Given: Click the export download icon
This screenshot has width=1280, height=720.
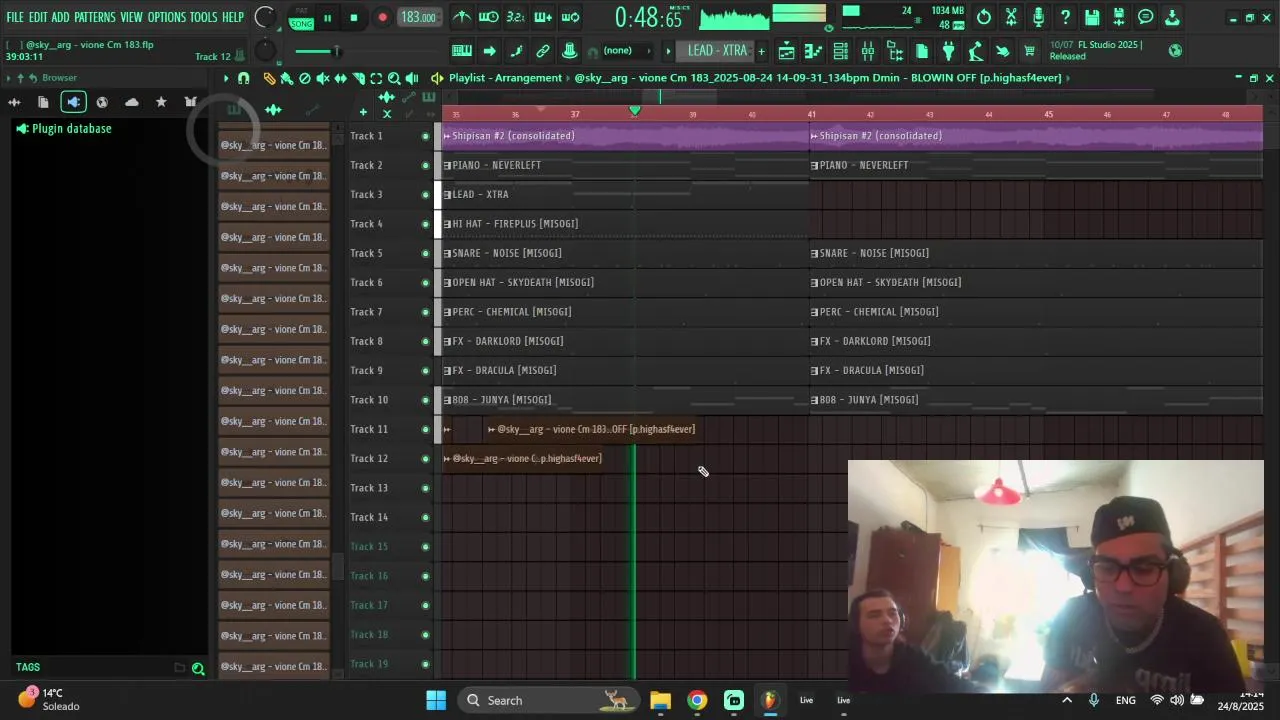Looking at the screenshot, I should [1173, 17].
